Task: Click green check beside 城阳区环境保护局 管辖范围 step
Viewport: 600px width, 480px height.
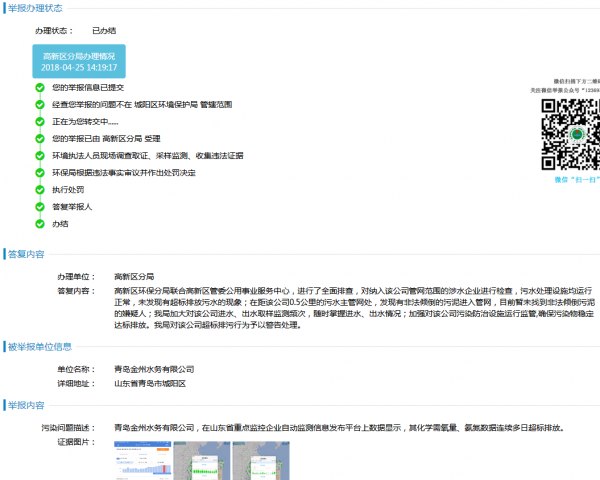Action: pos(40,104)
